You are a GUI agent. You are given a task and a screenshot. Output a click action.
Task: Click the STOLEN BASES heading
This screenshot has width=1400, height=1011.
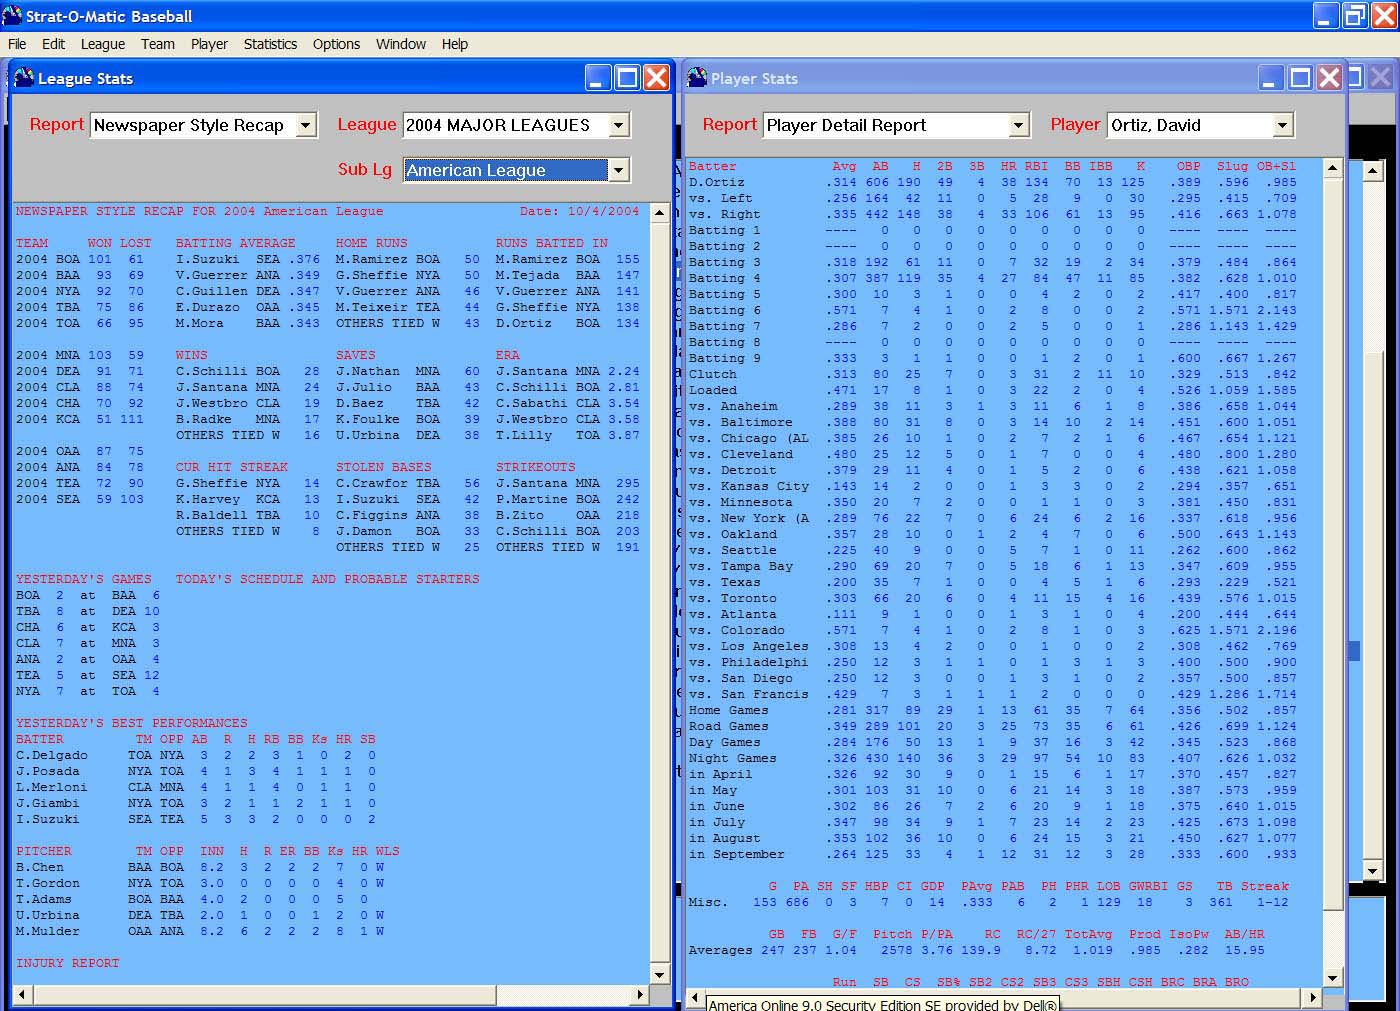tap(384, 467)
